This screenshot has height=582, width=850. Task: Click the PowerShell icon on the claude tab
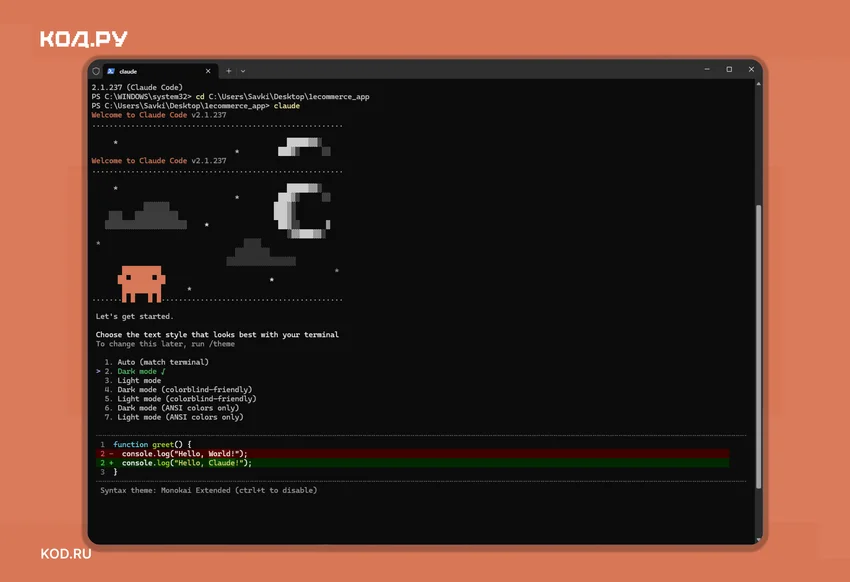[x=111, y=71]
